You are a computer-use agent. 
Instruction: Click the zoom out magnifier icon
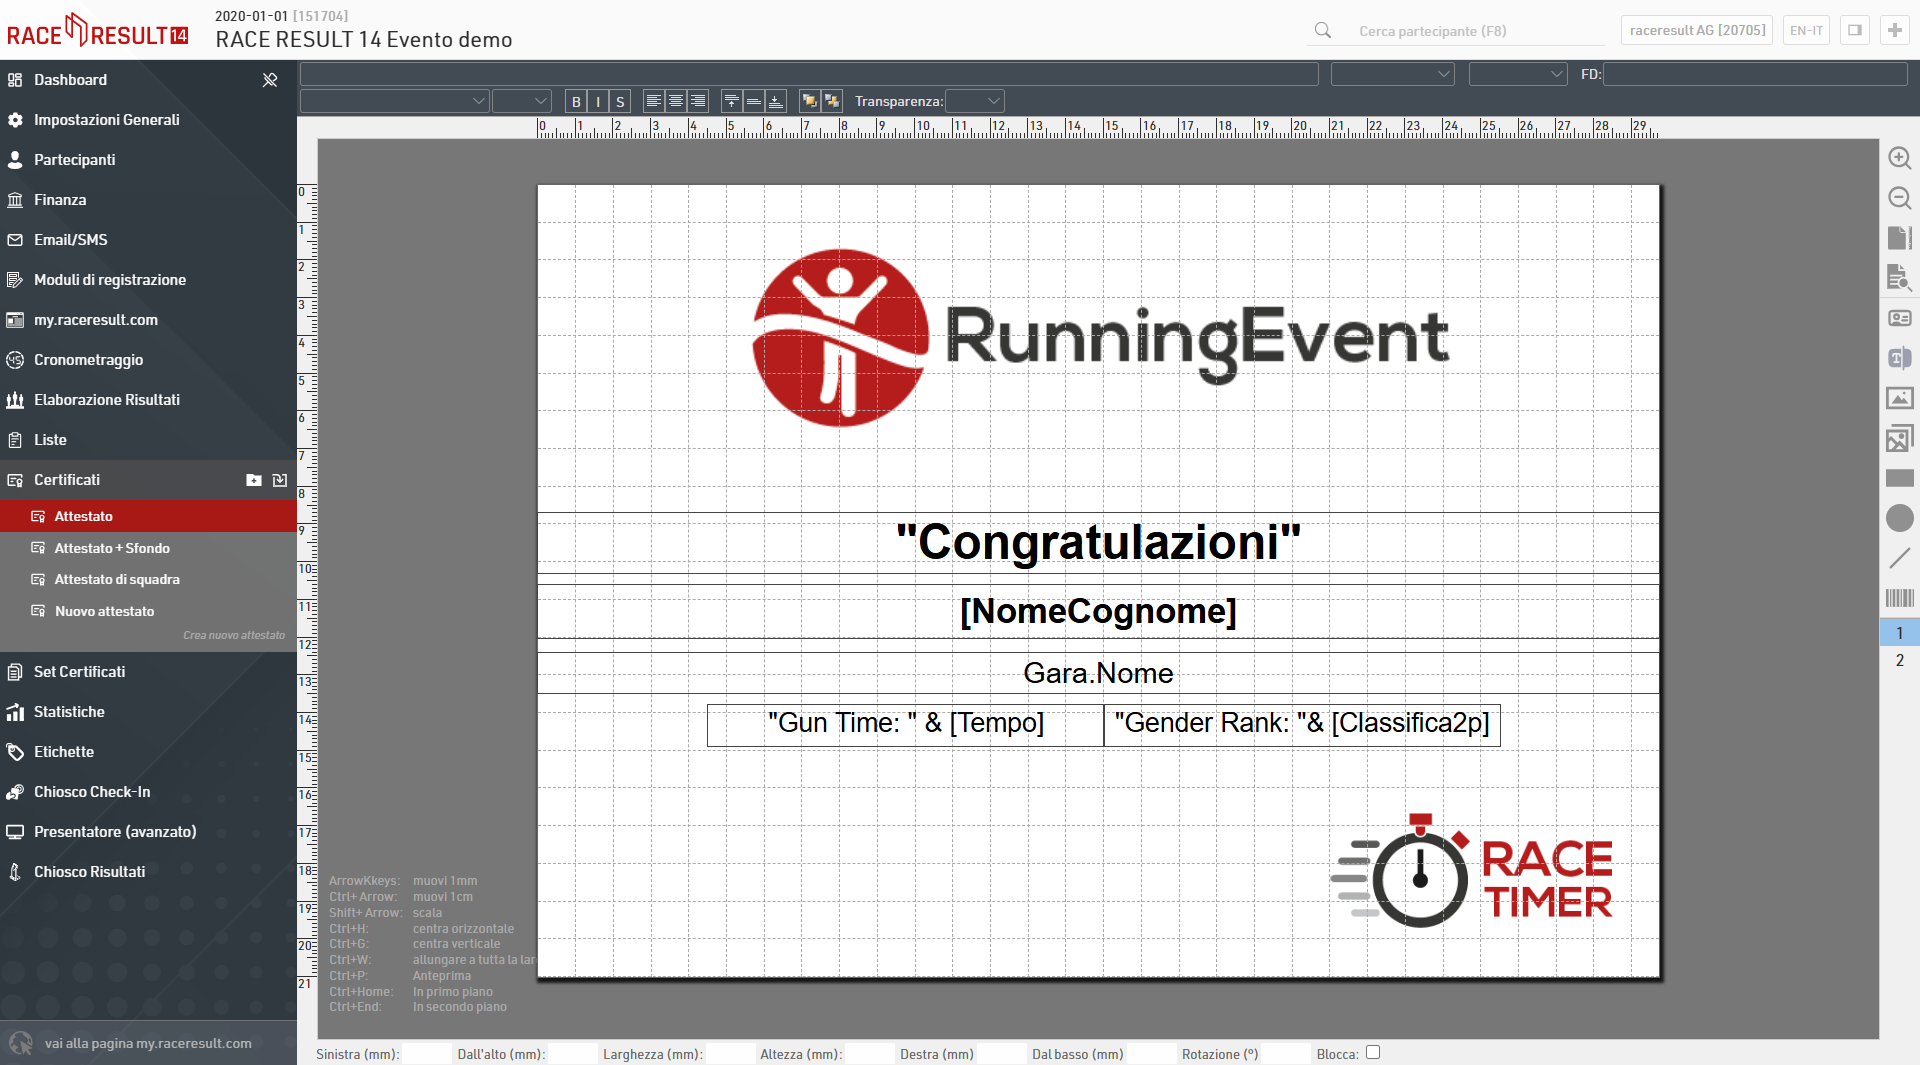(1899, 198)
